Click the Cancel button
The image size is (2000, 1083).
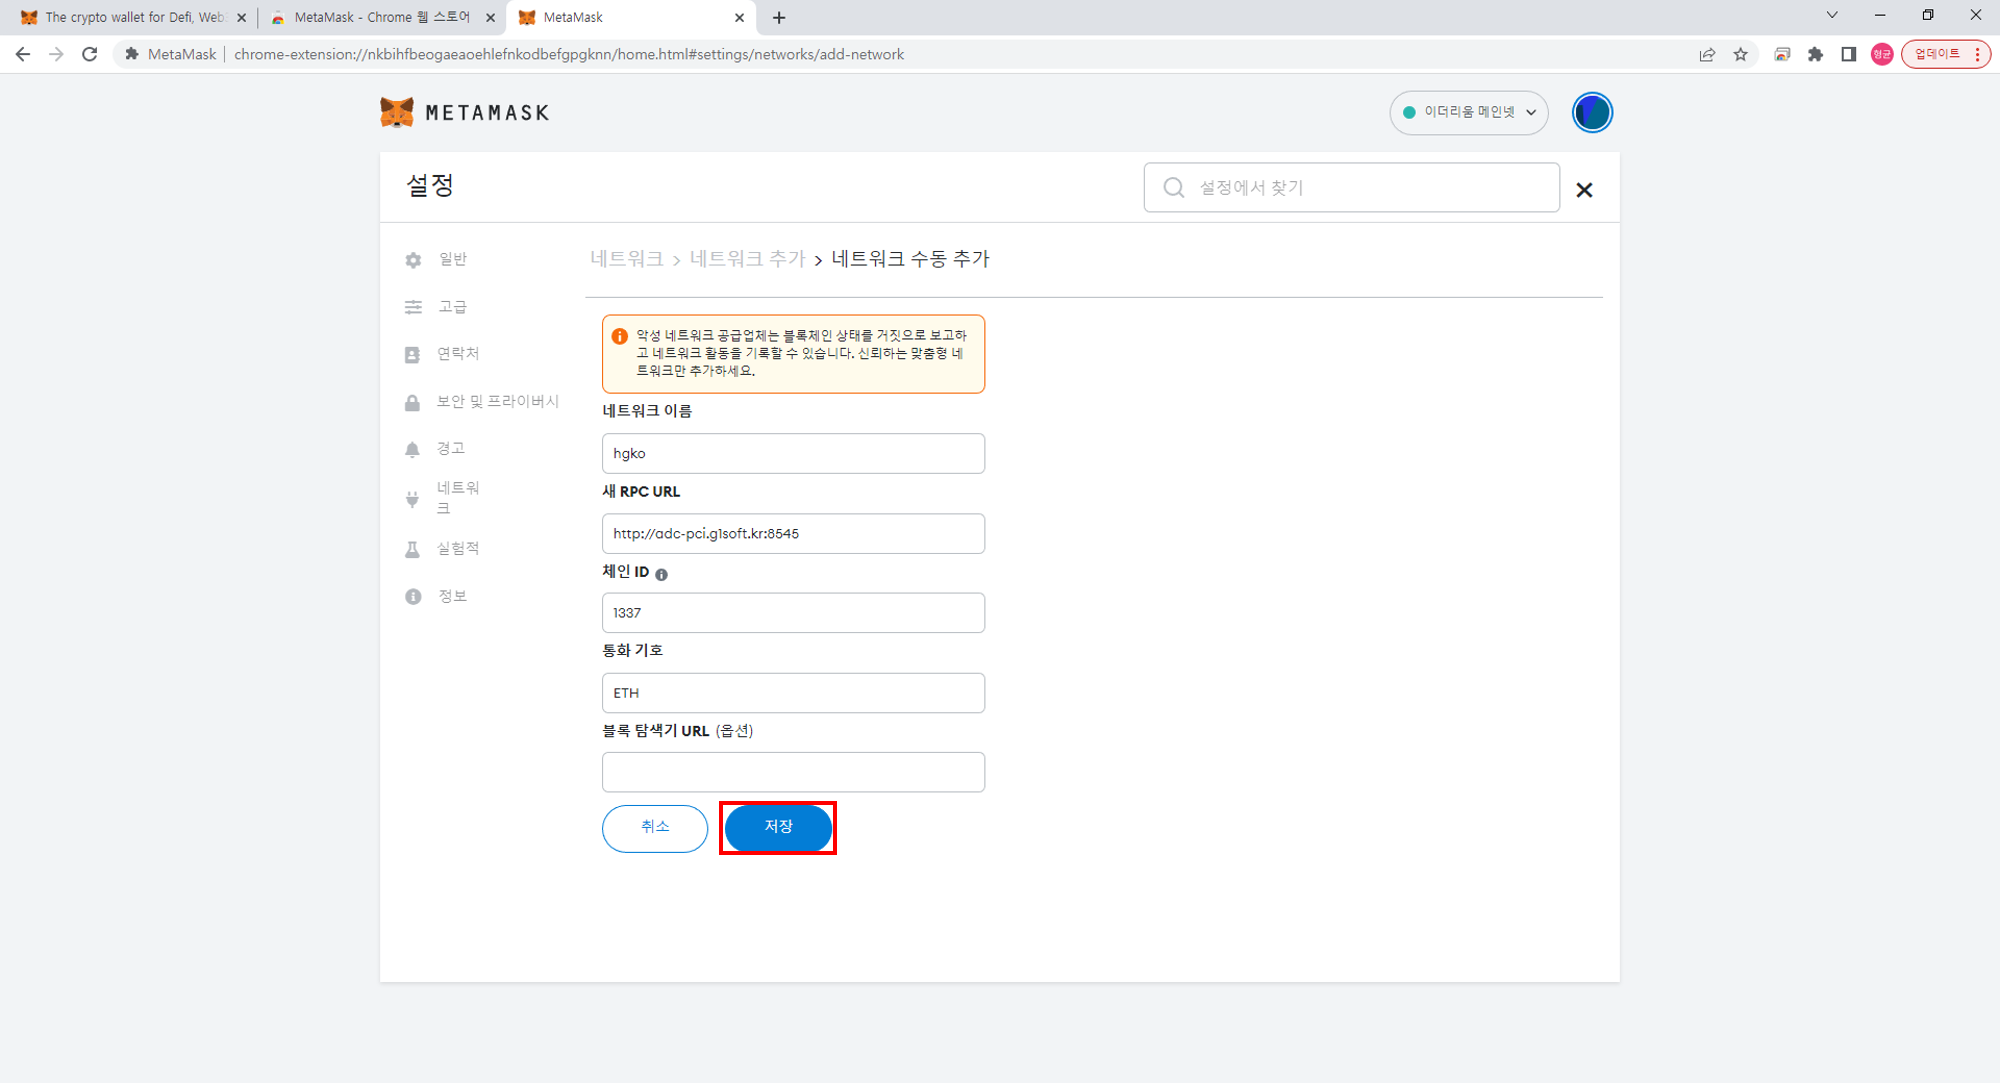click(x=655, y=827)
